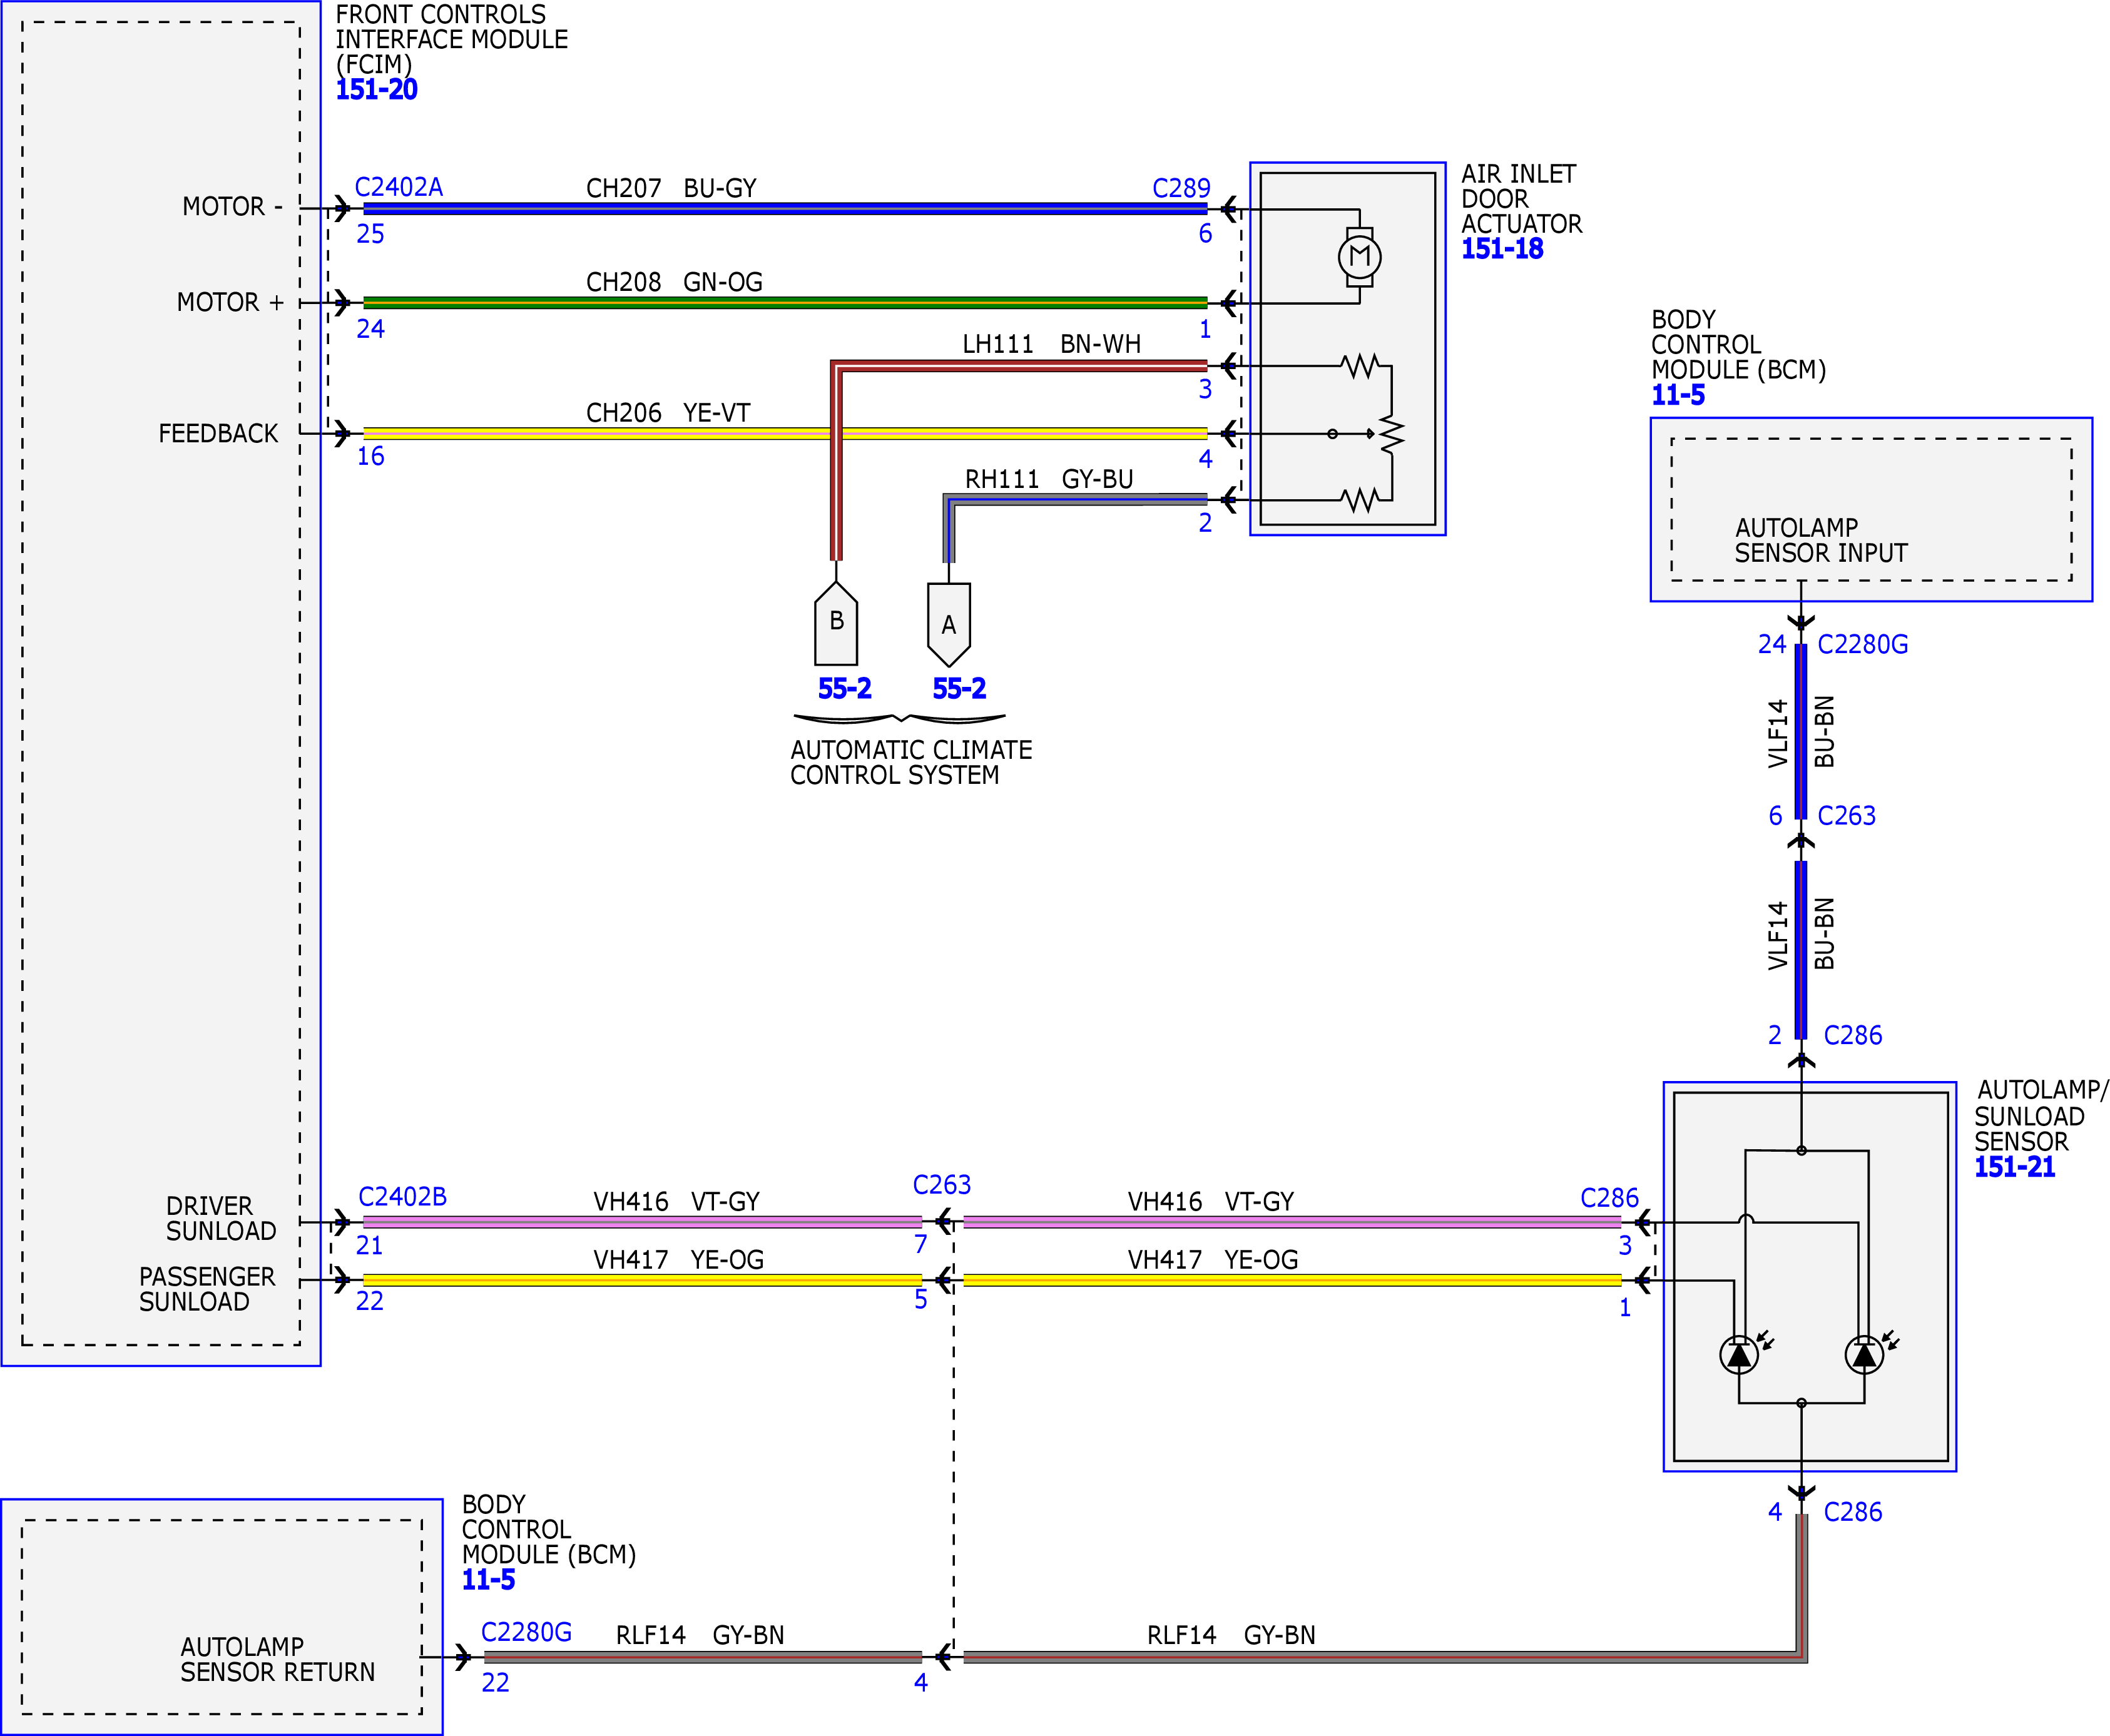Select AUTOMATIC CLIMATE CONTROL SYSTEM text

pos(911,762)
